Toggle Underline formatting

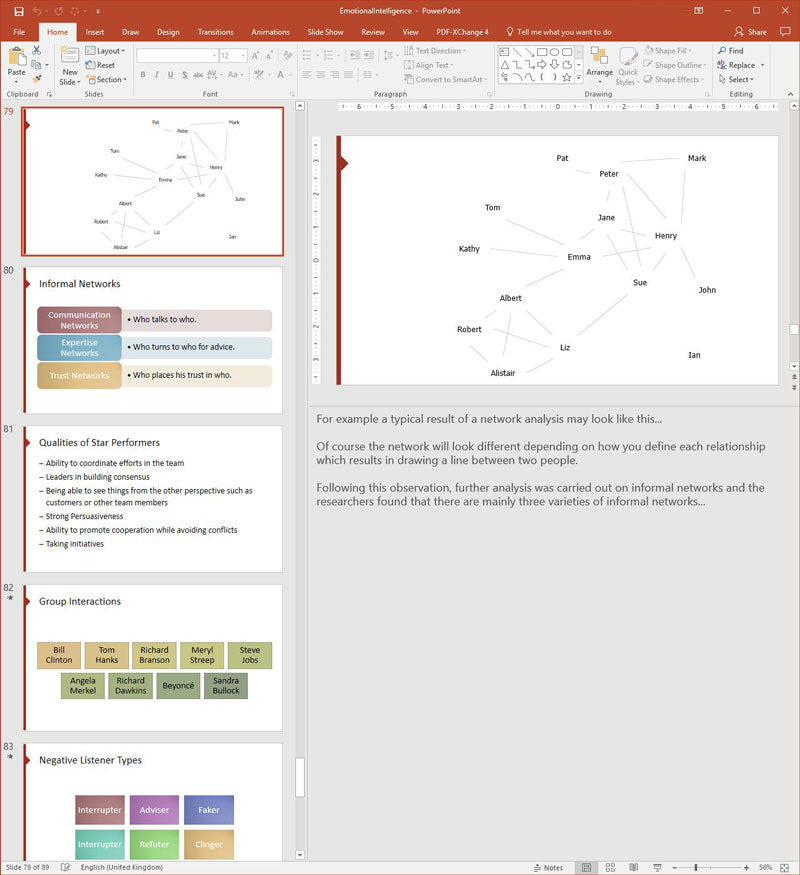pyautogui.click(x=170, y=74)
